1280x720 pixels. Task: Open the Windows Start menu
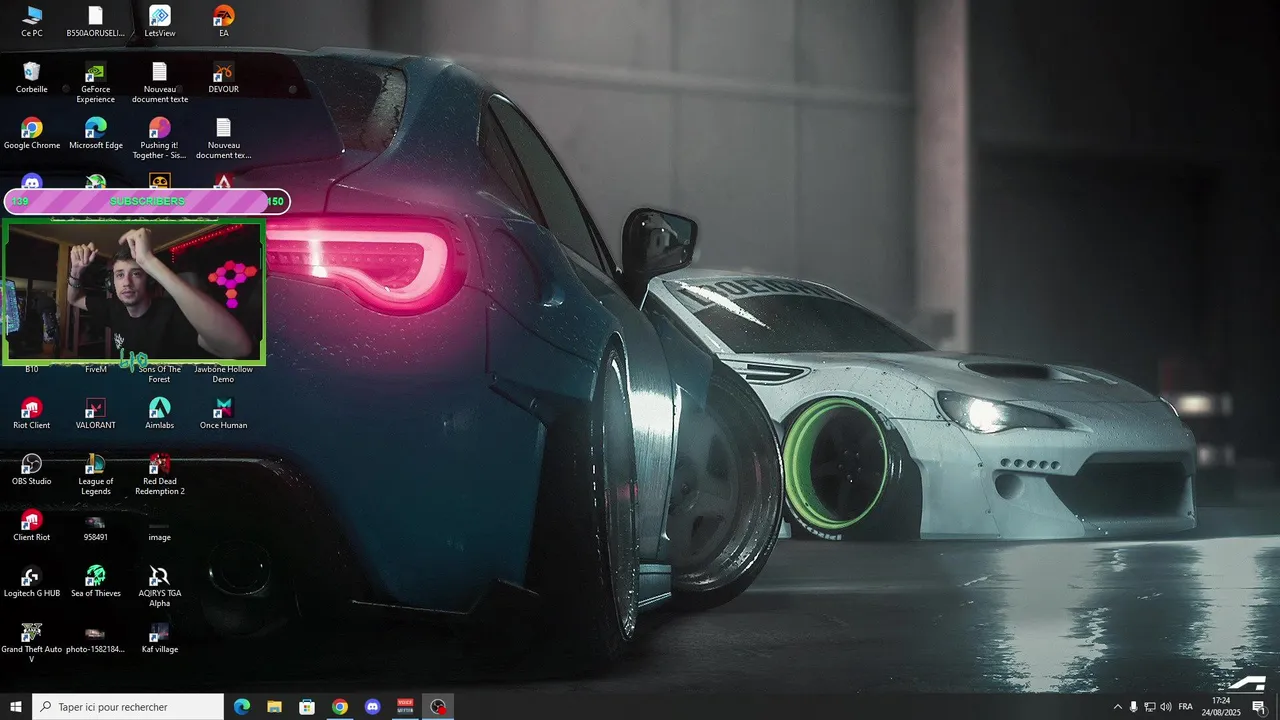tap(16, 707)
